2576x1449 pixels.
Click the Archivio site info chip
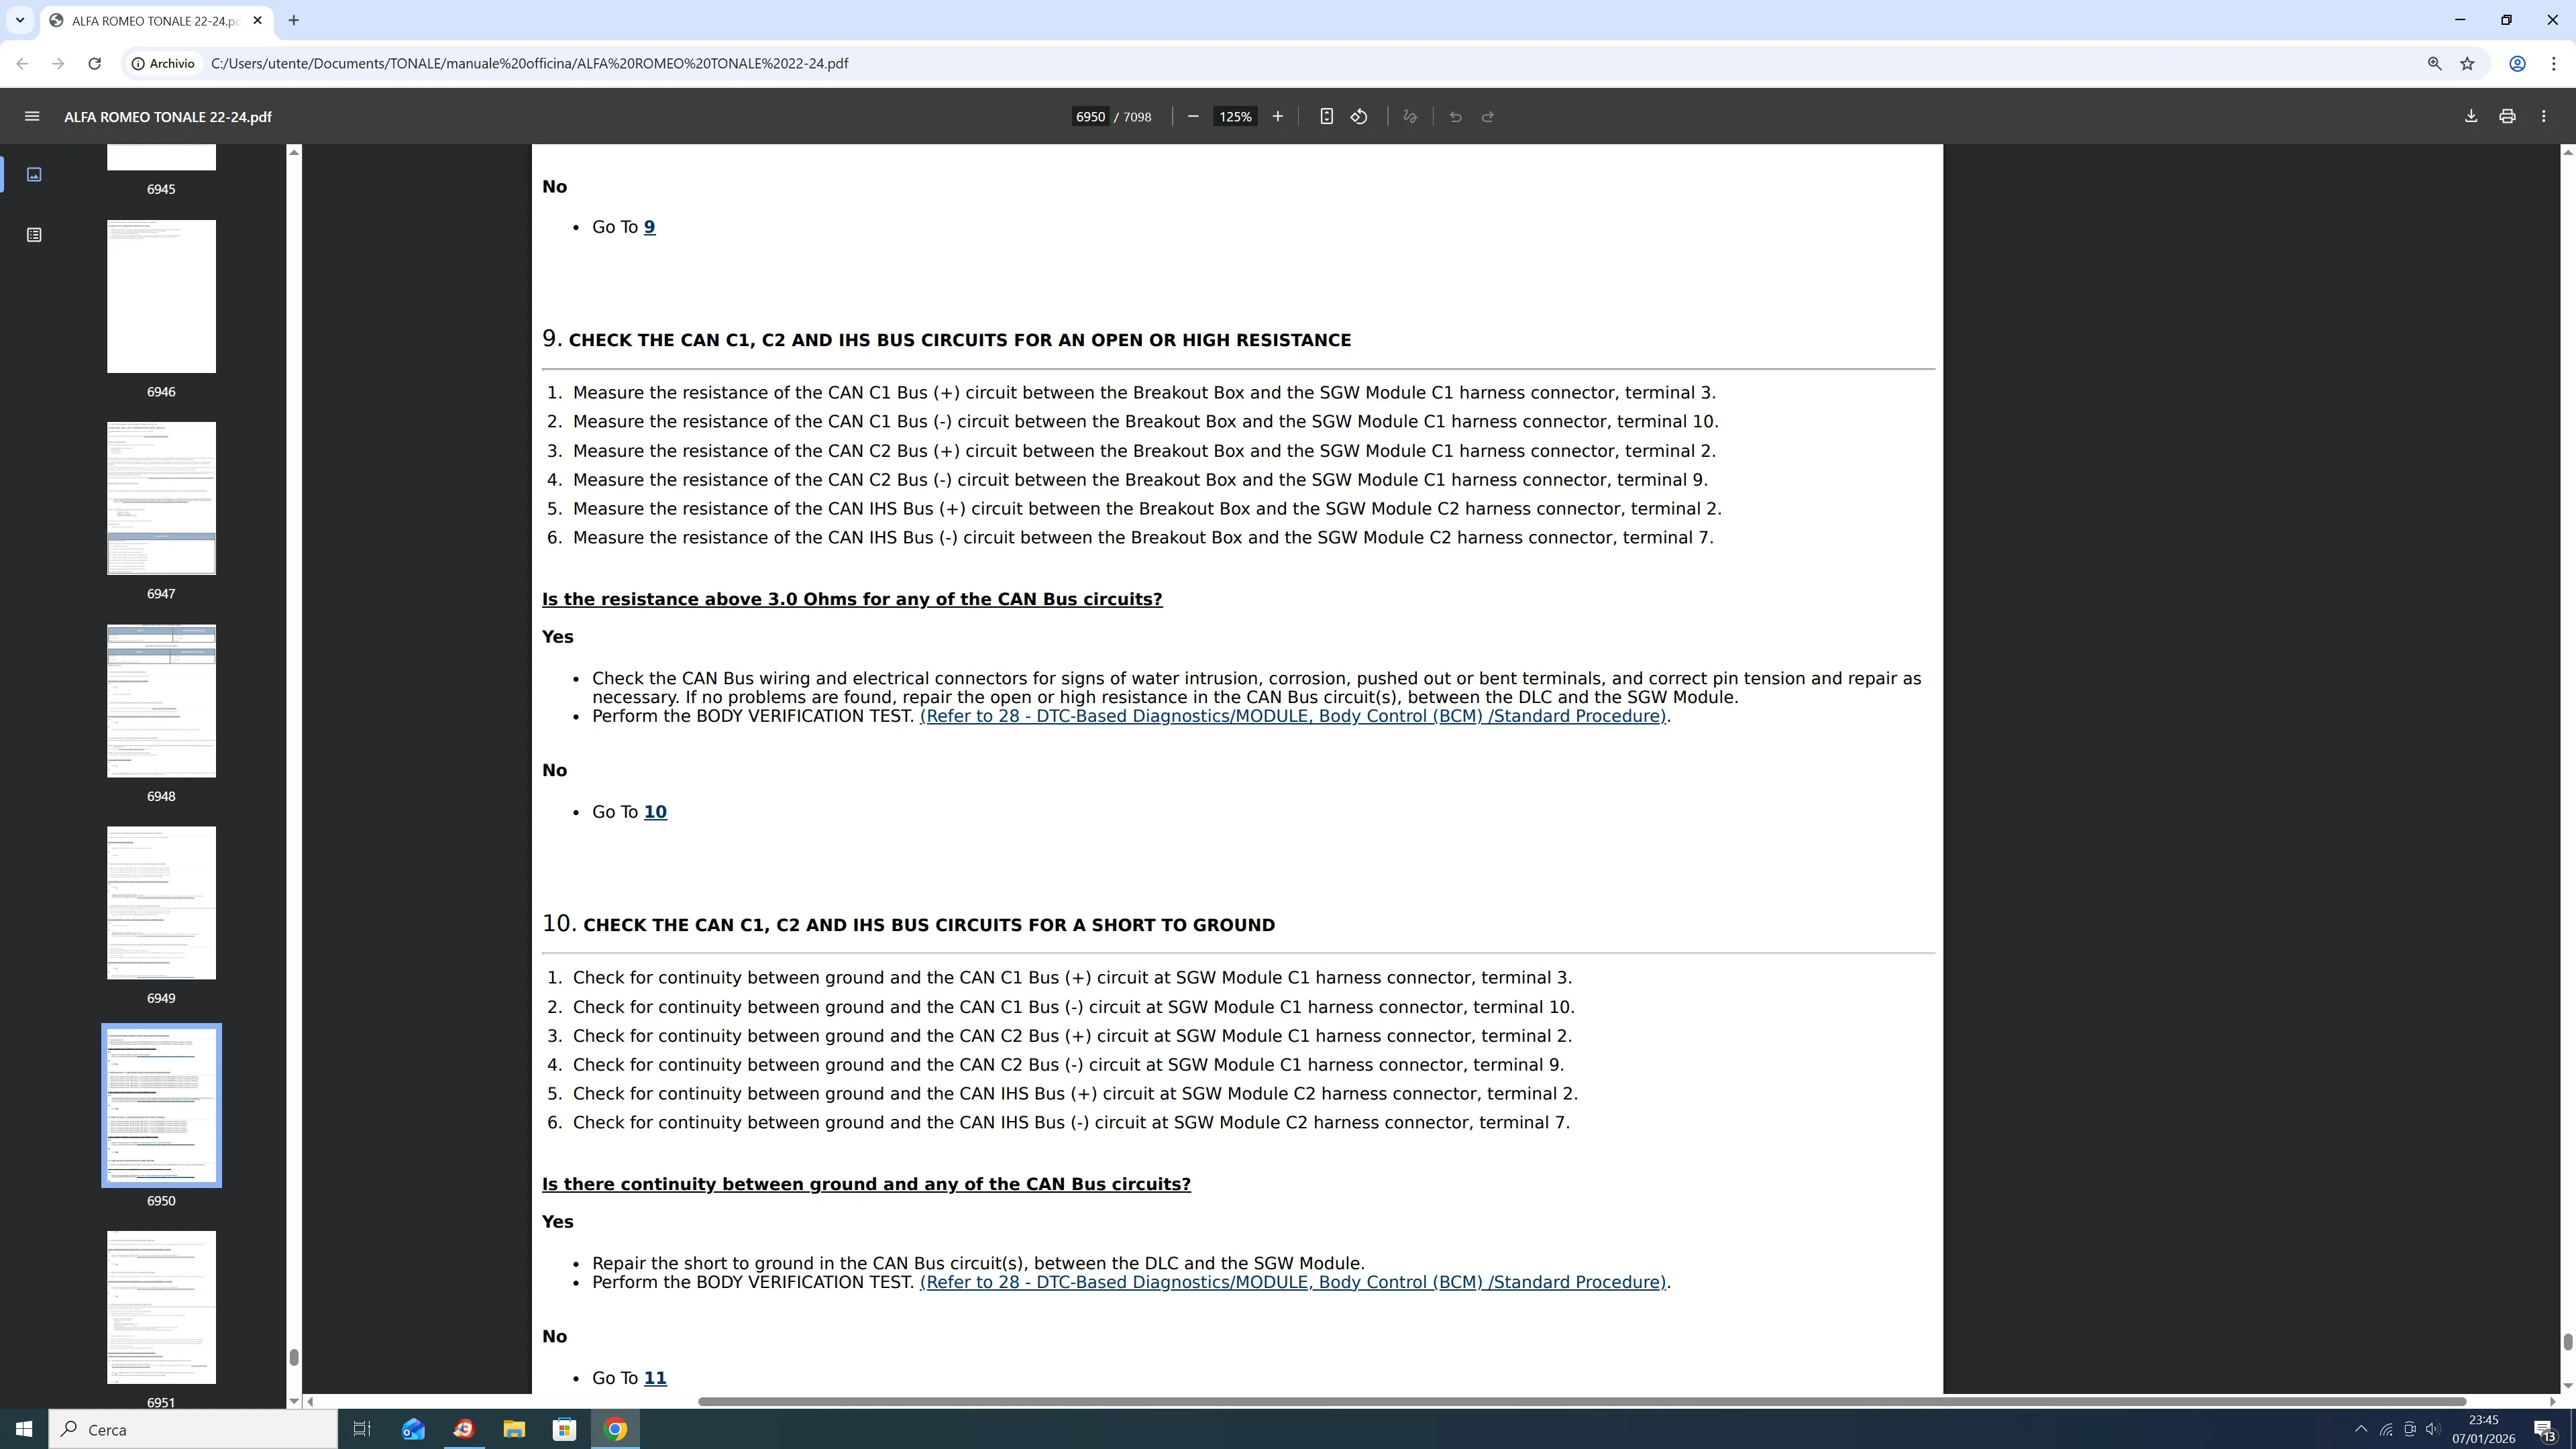[163, 63]
